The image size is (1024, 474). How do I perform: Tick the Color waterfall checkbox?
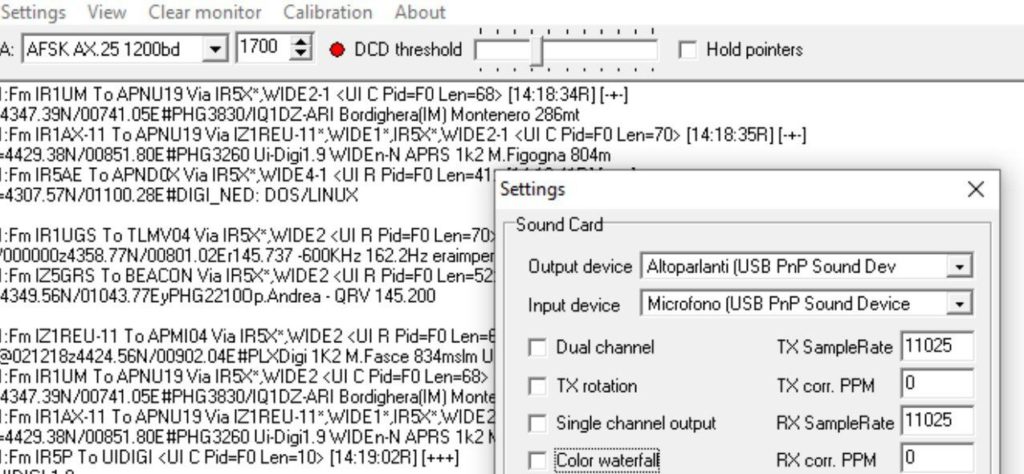click(x=537, y=461)
